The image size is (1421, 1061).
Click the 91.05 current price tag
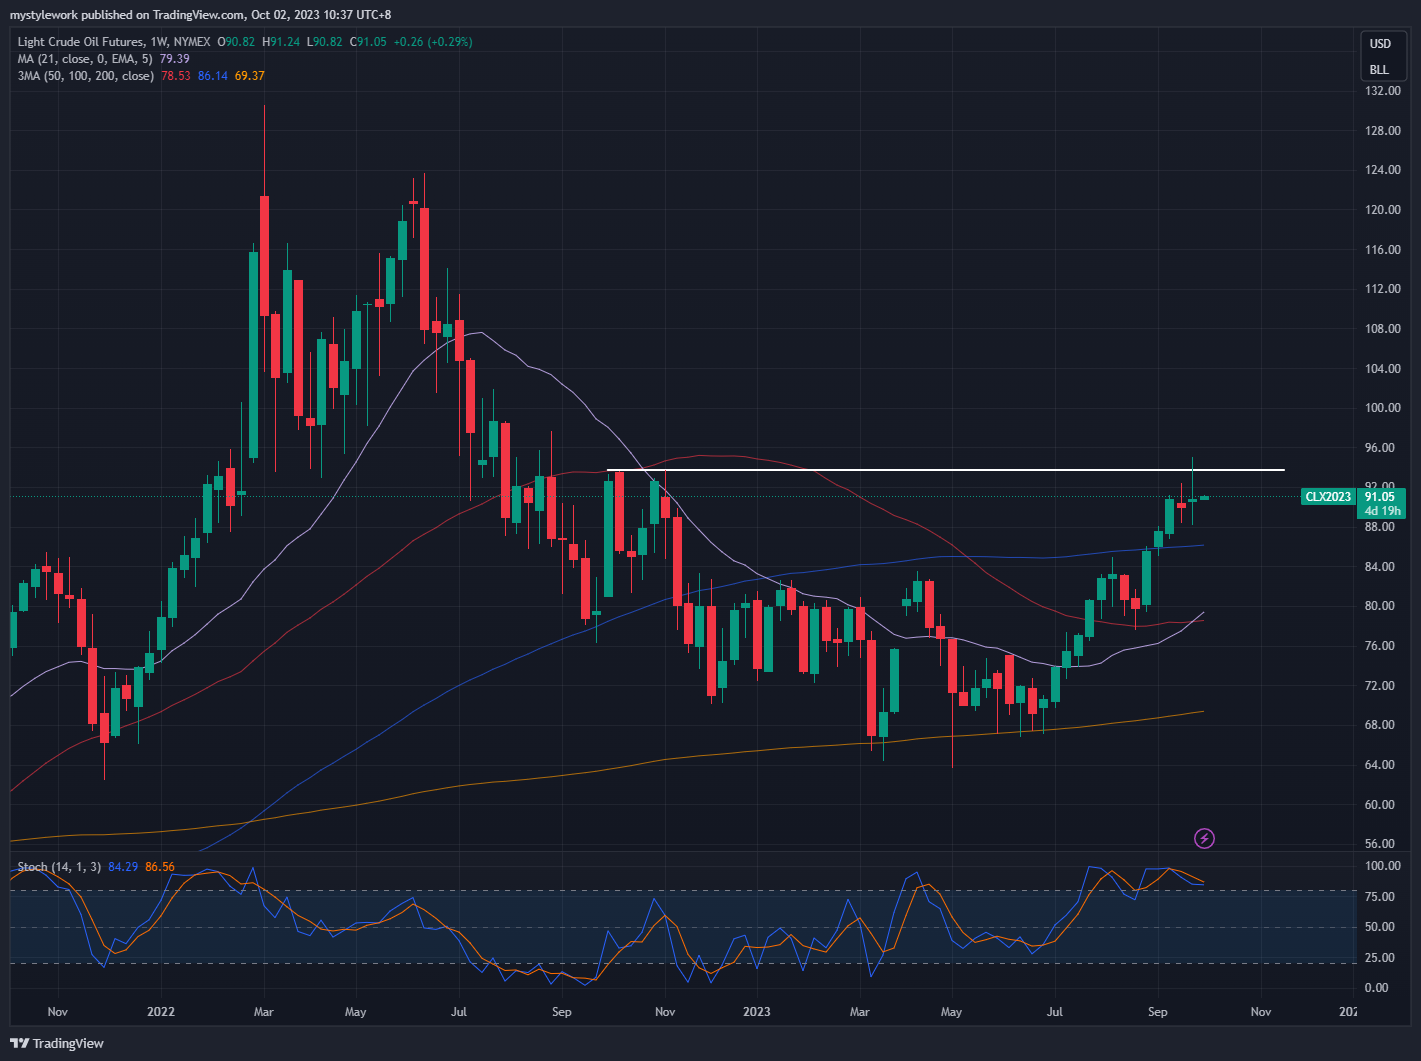[1380, 497]
